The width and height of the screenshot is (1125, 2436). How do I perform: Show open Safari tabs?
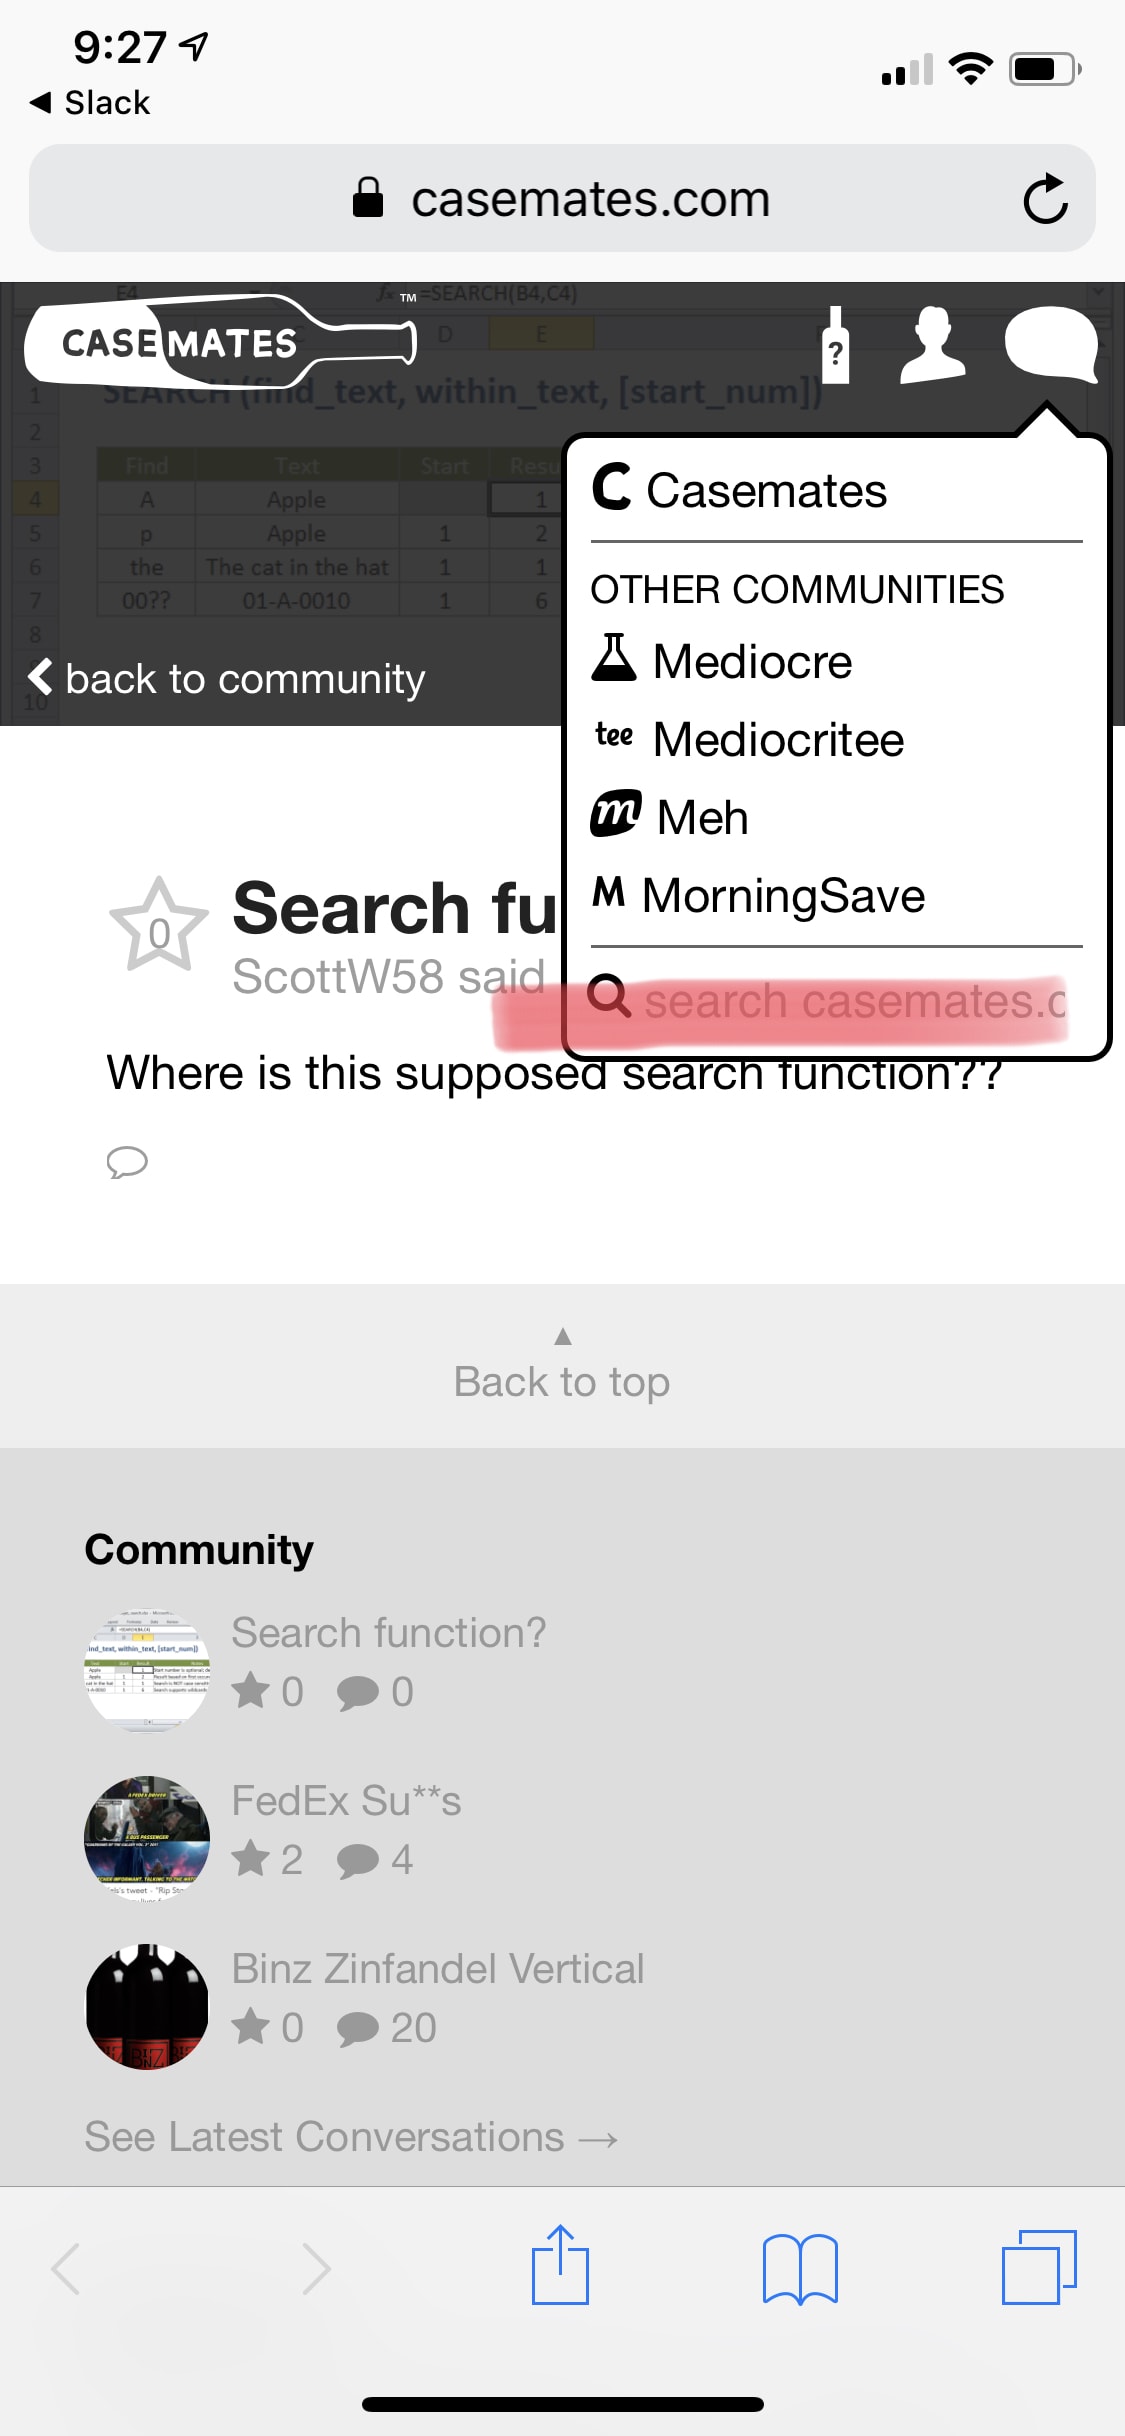(1038, 2266)
